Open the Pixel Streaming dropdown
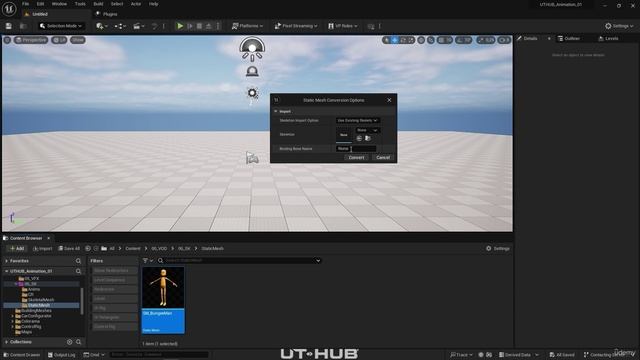640x360 pixels. click(296, 26)
